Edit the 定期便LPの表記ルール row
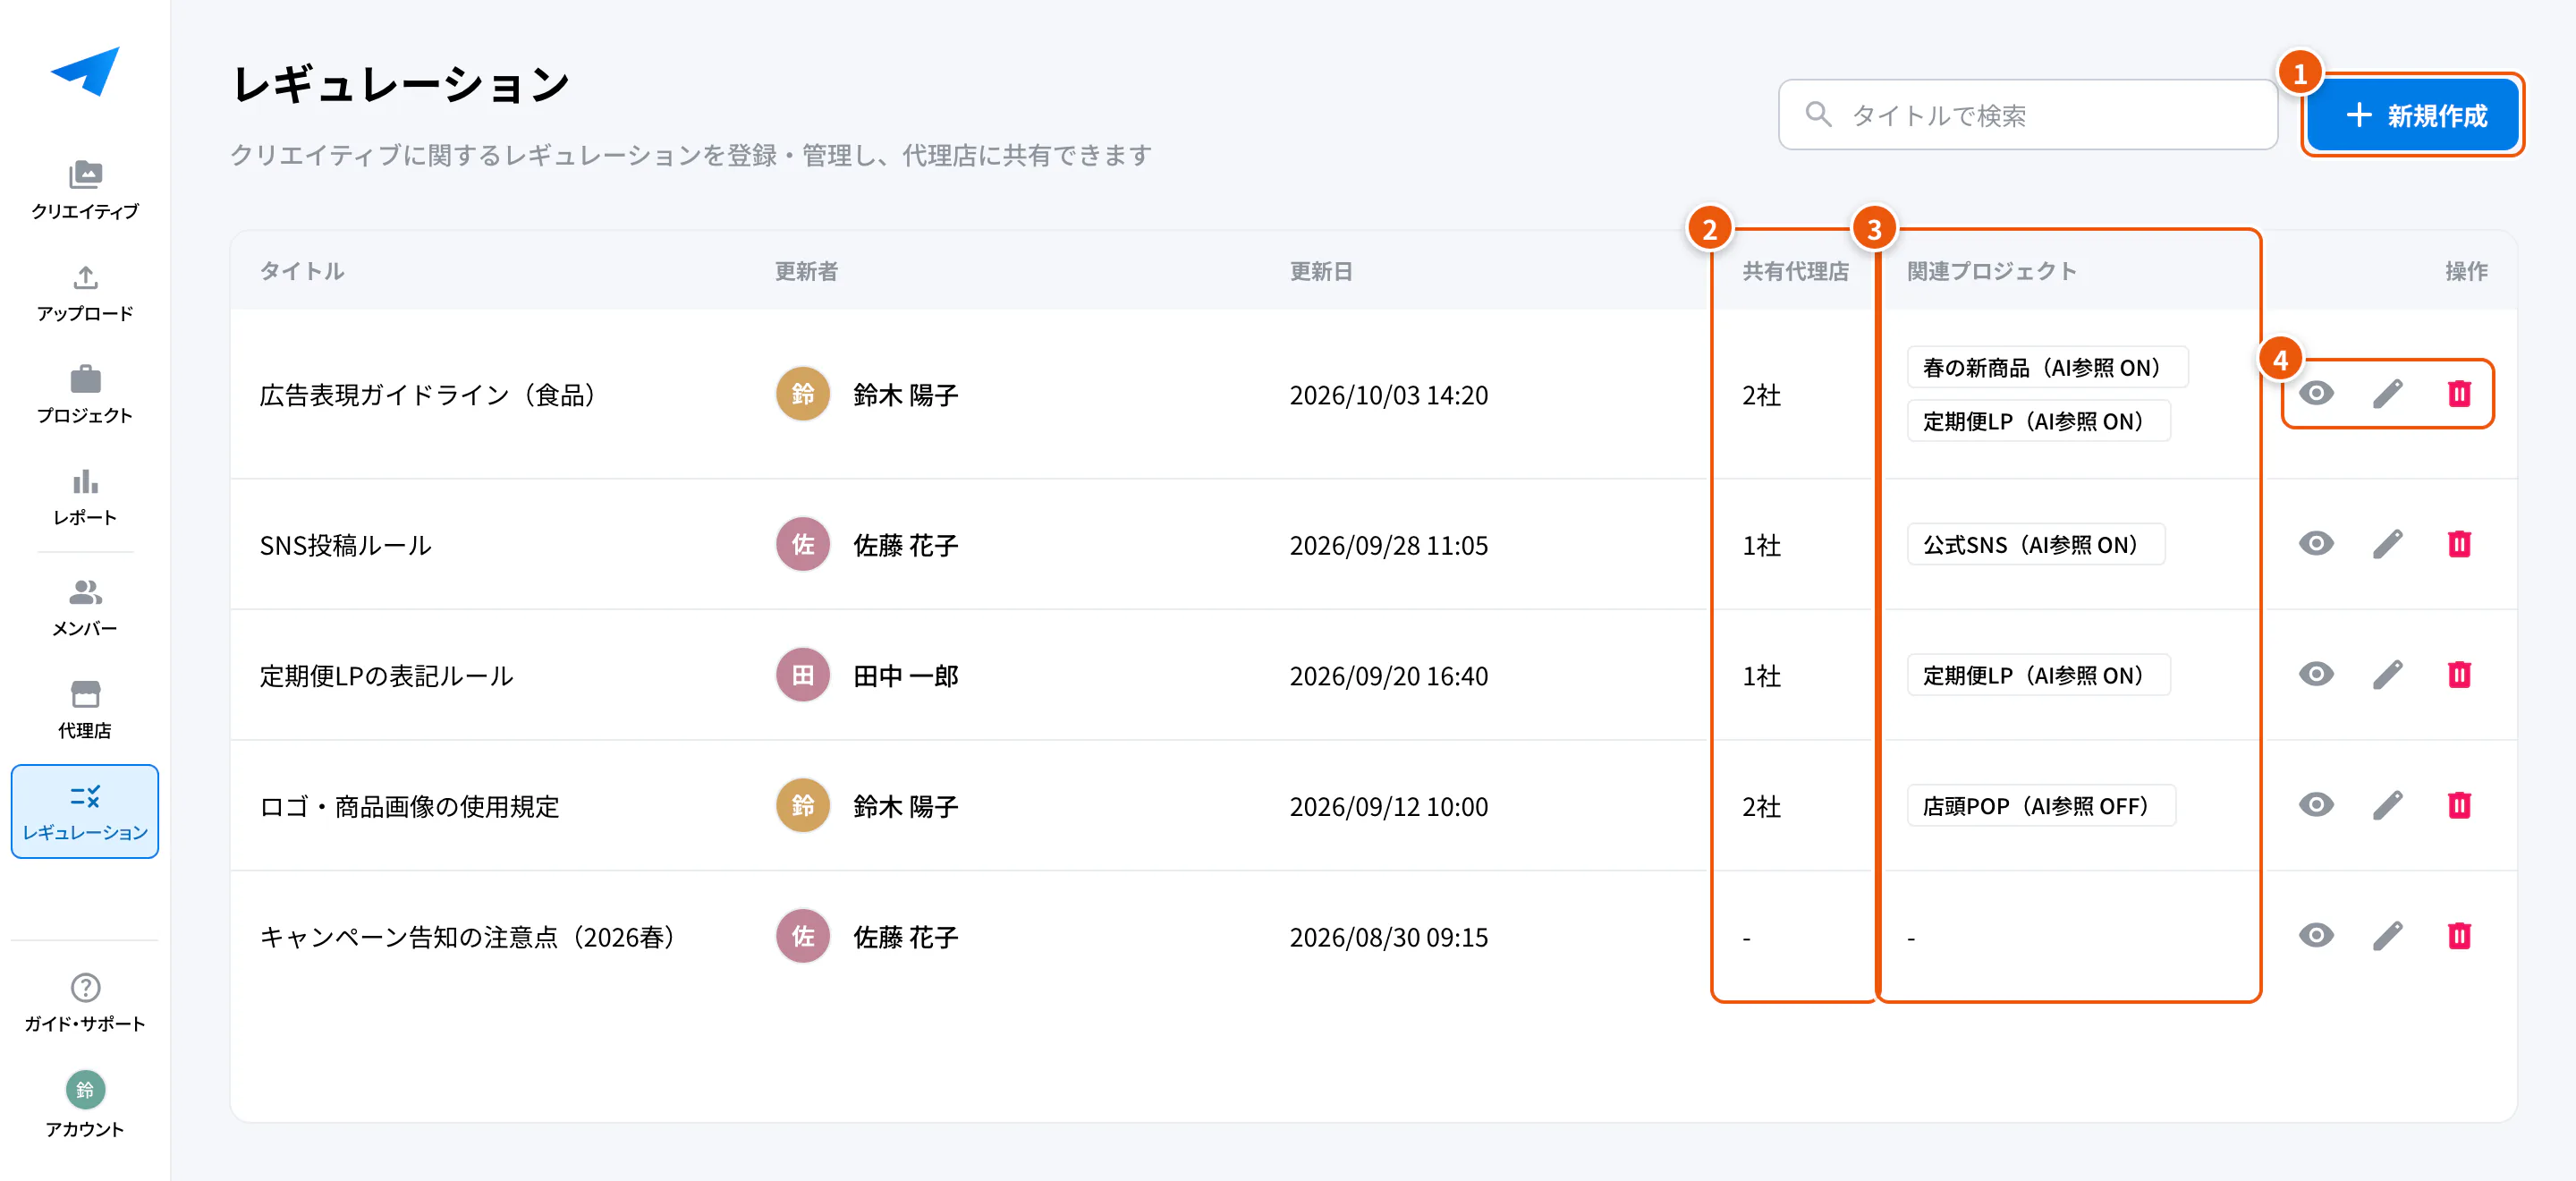This screenshot has height=1181, width=2576. [x=2388, y=675]
